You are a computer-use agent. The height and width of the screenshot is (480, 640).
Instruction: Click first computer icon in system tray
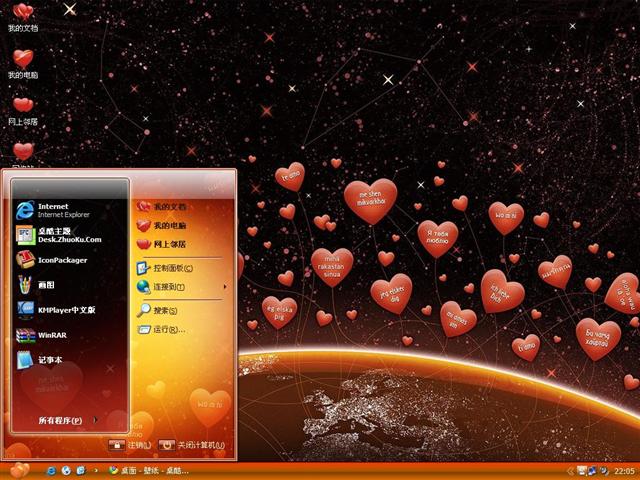coord(582,471)
